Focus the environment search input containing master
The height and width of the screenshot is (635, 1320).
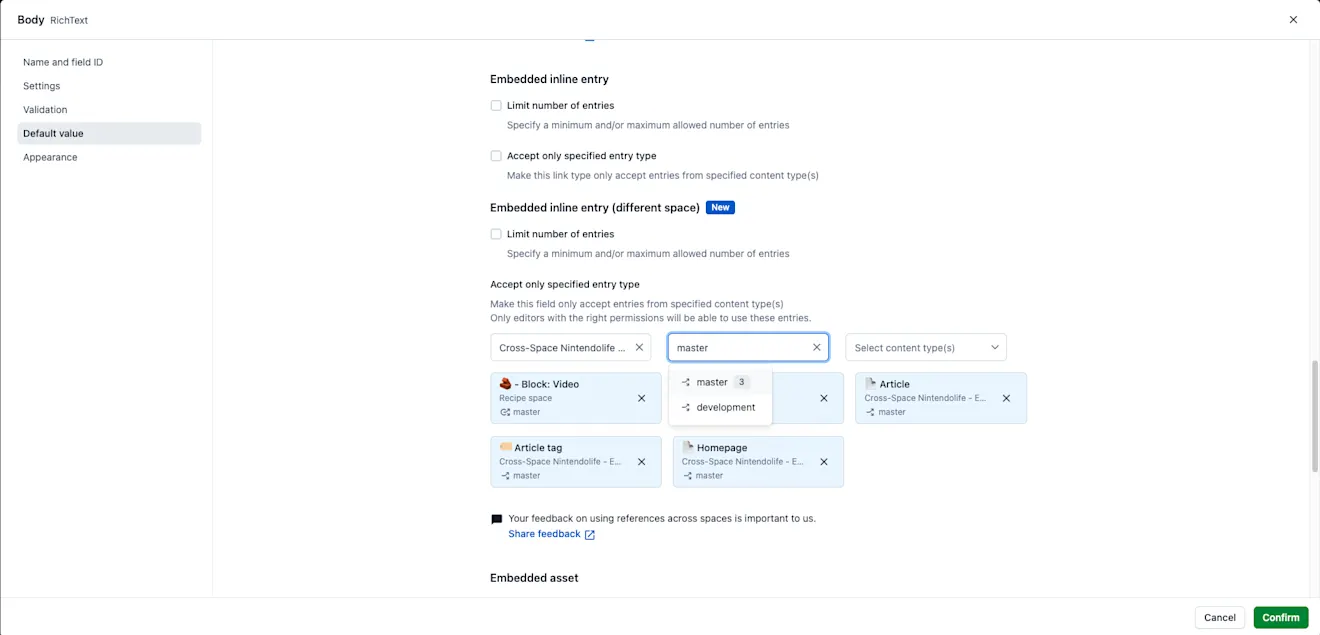tap(739, 347)
